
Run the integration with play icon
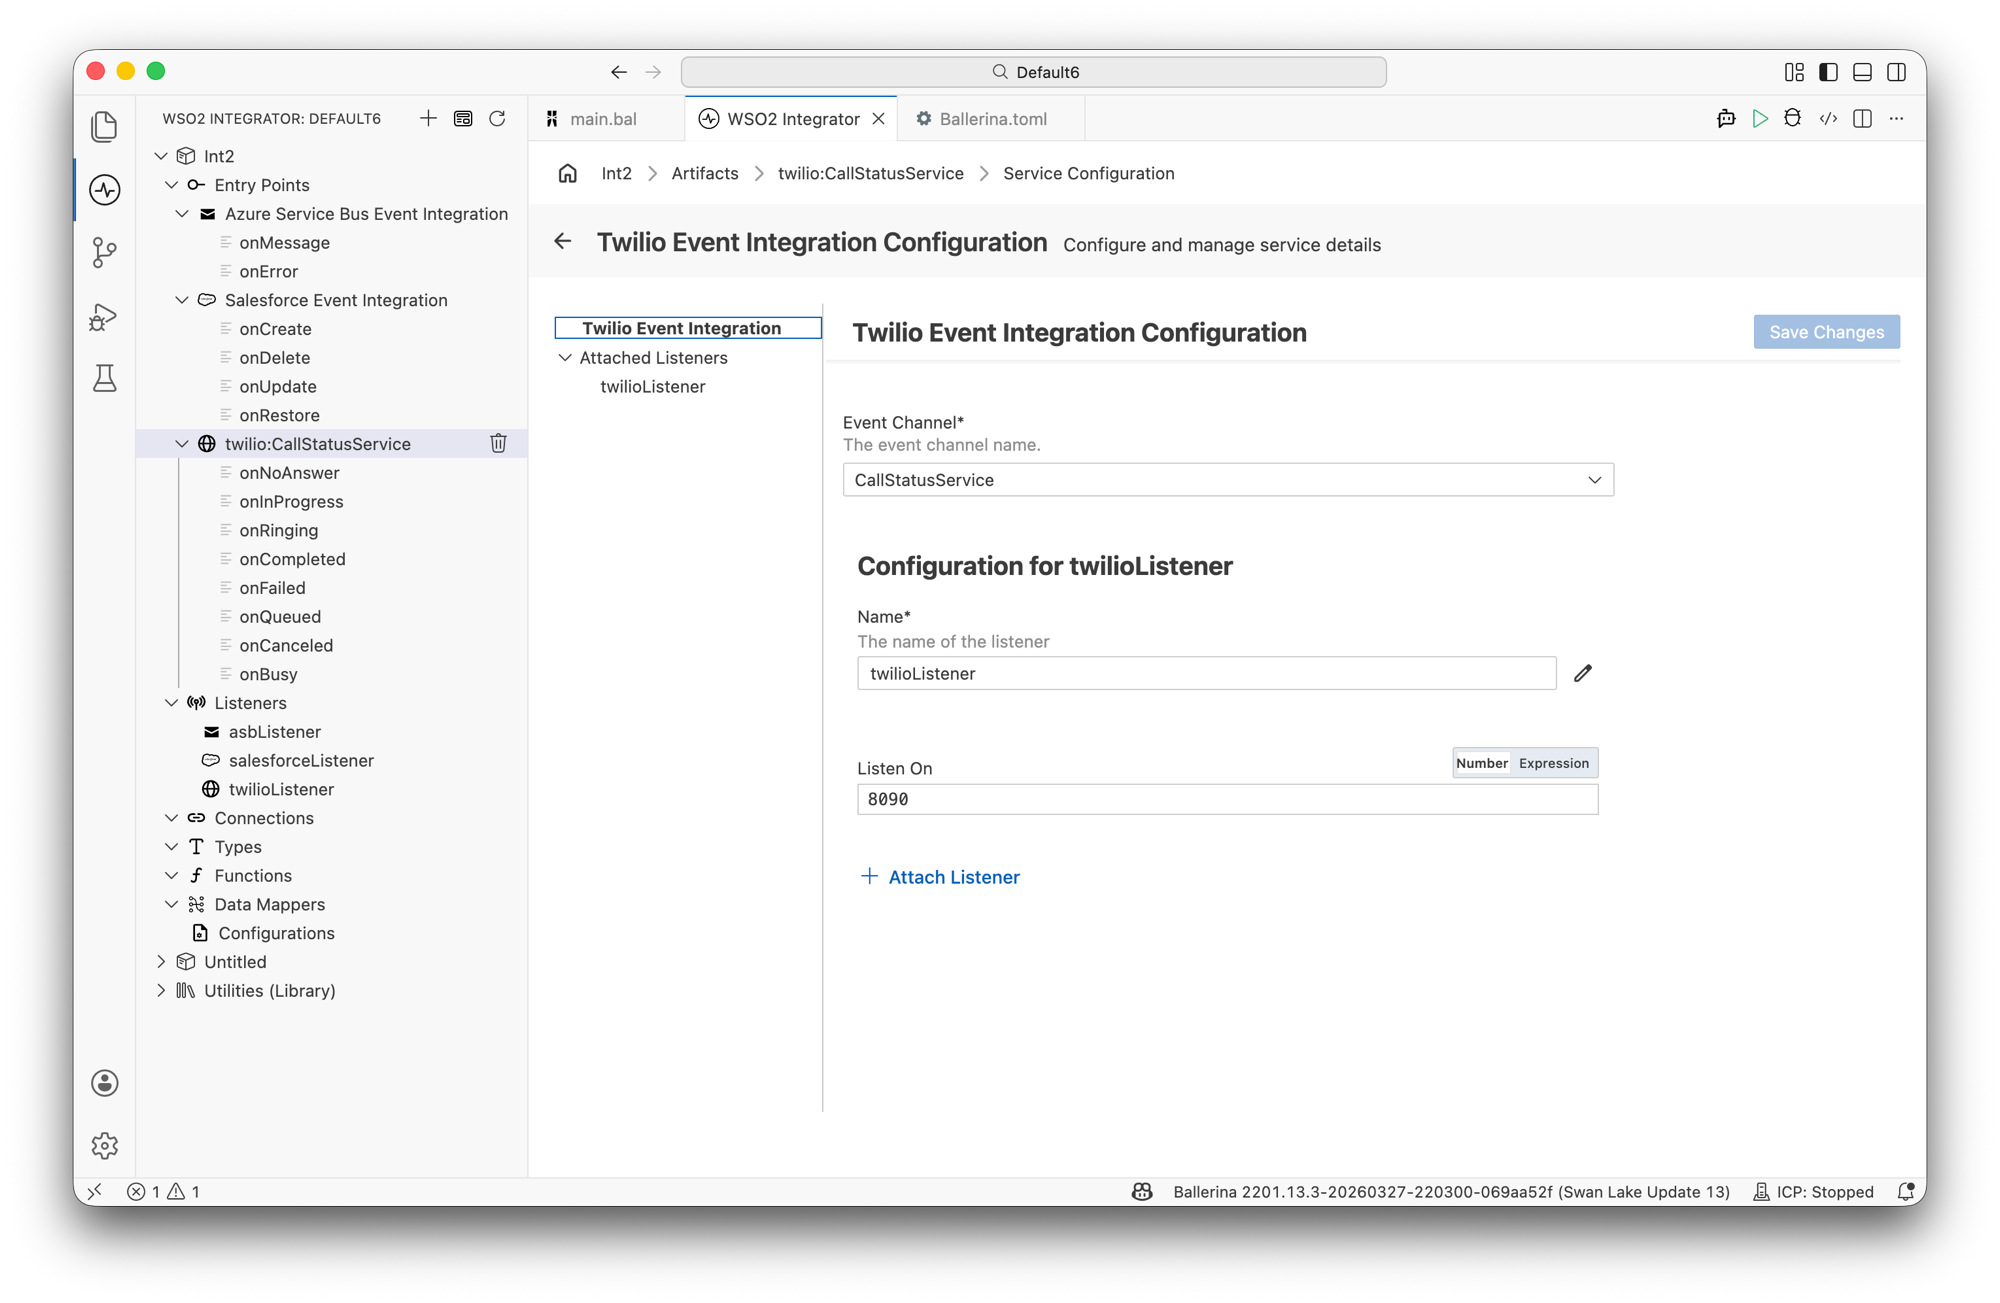pos(1760,118)
